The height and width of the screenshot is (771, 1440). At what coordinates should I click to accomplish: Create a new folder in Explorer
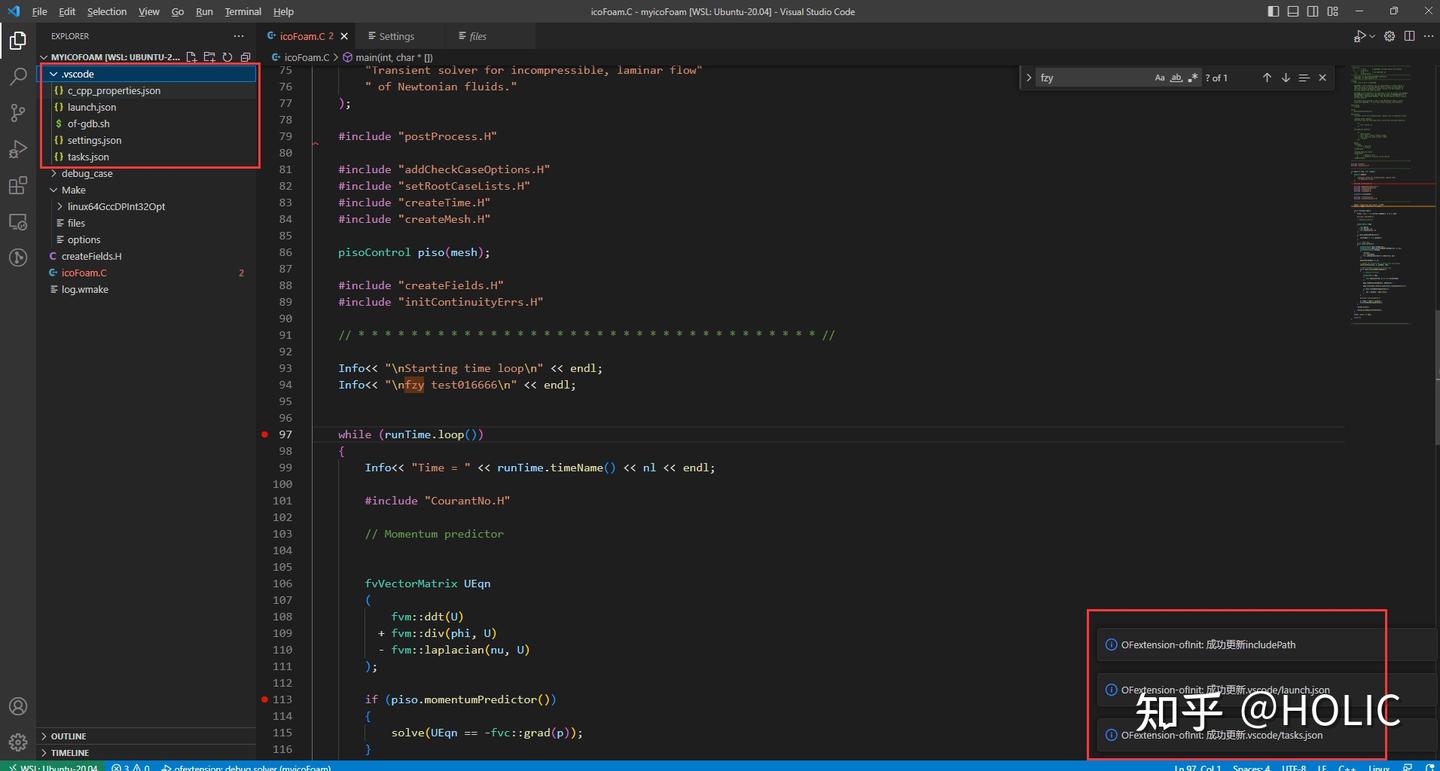210,57
